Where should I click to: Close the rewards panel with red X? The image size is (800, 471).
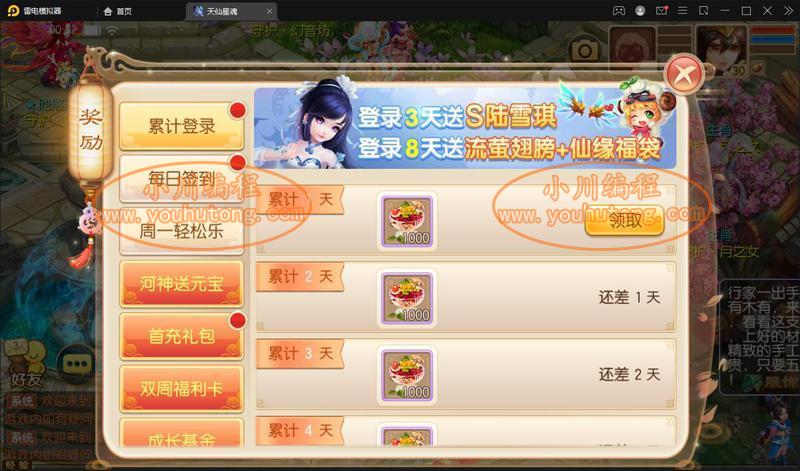click(x=684, y=75)
